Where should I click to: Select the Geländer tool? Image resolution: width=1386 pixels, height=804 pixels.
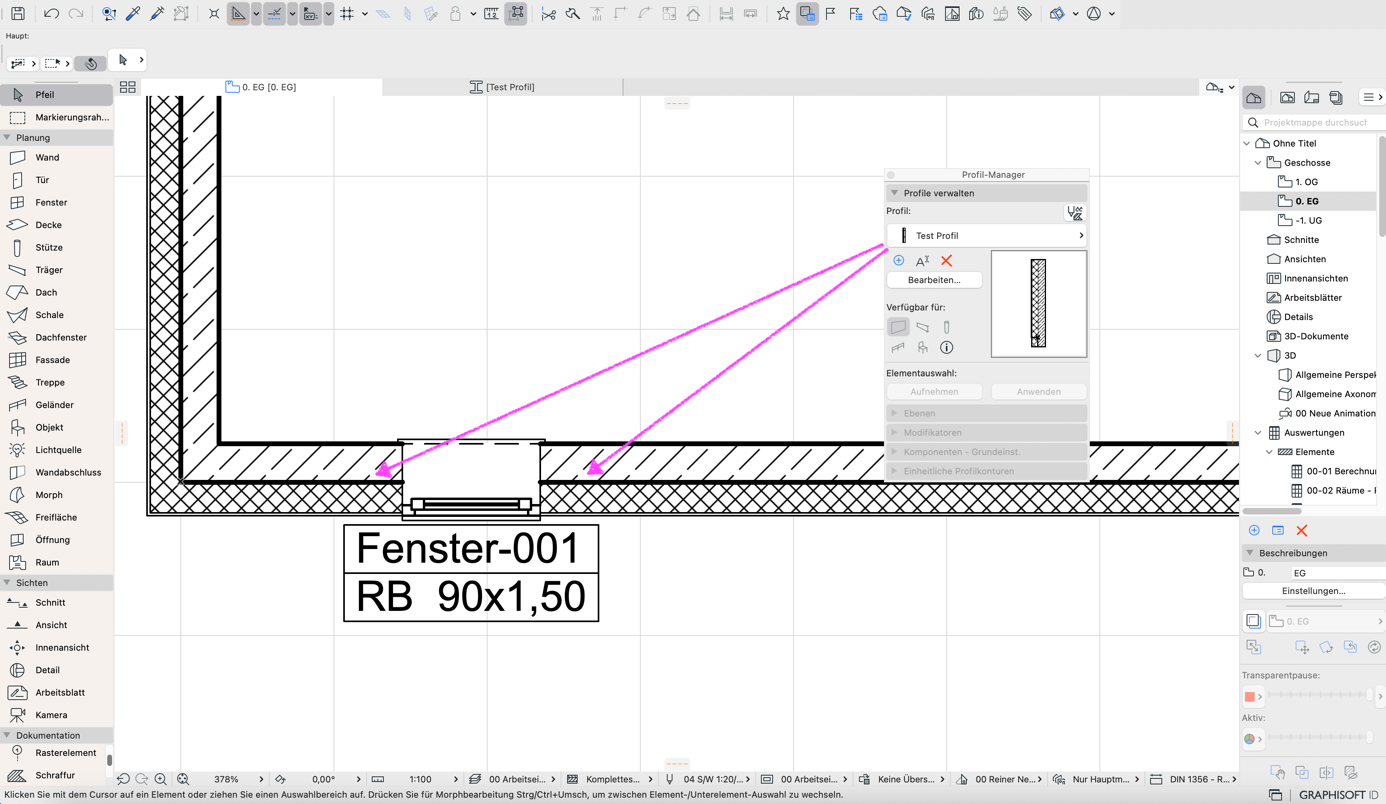56,405
